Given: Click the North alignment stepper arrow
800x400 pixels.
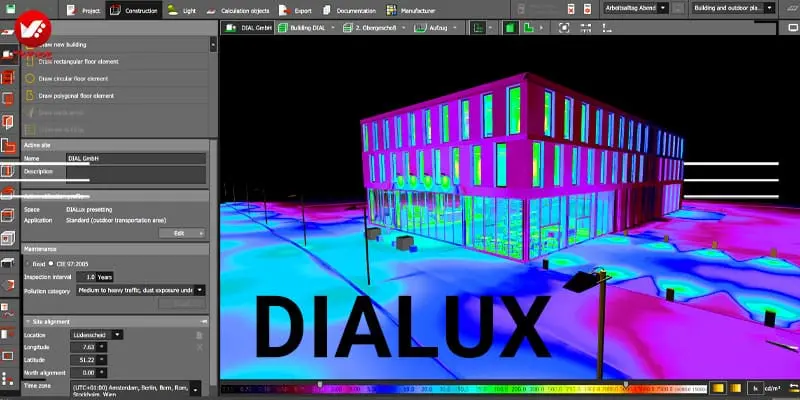Looking at the screenshot, I should click(x=102, y=373).
